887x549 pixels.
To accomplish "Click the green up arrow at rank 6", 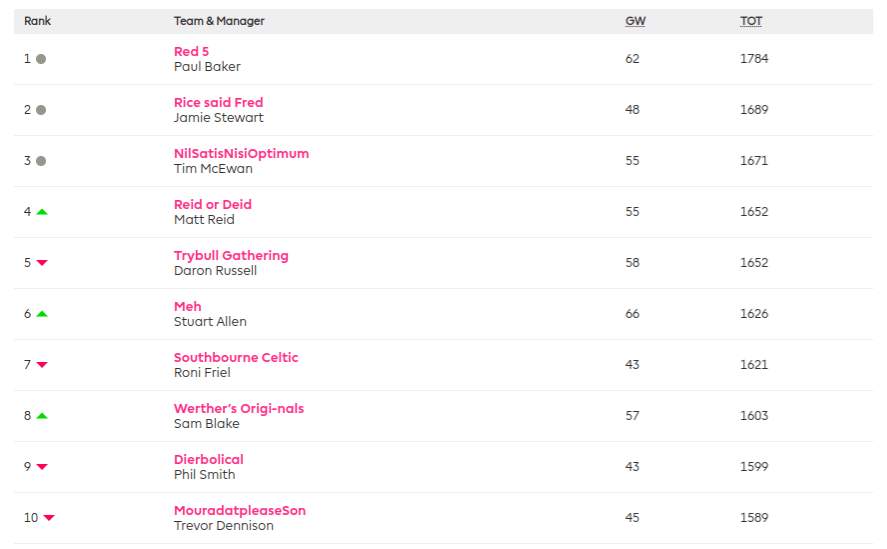I will 42,314.
